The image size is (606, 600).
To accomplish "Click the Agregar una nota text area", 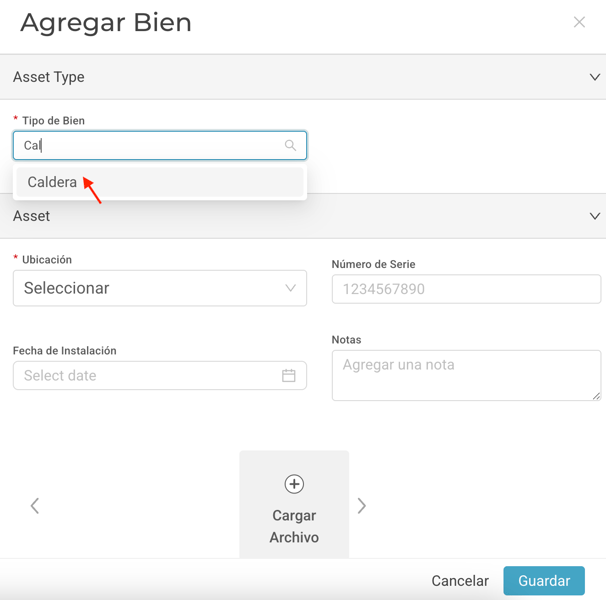I will pos(466,375).
